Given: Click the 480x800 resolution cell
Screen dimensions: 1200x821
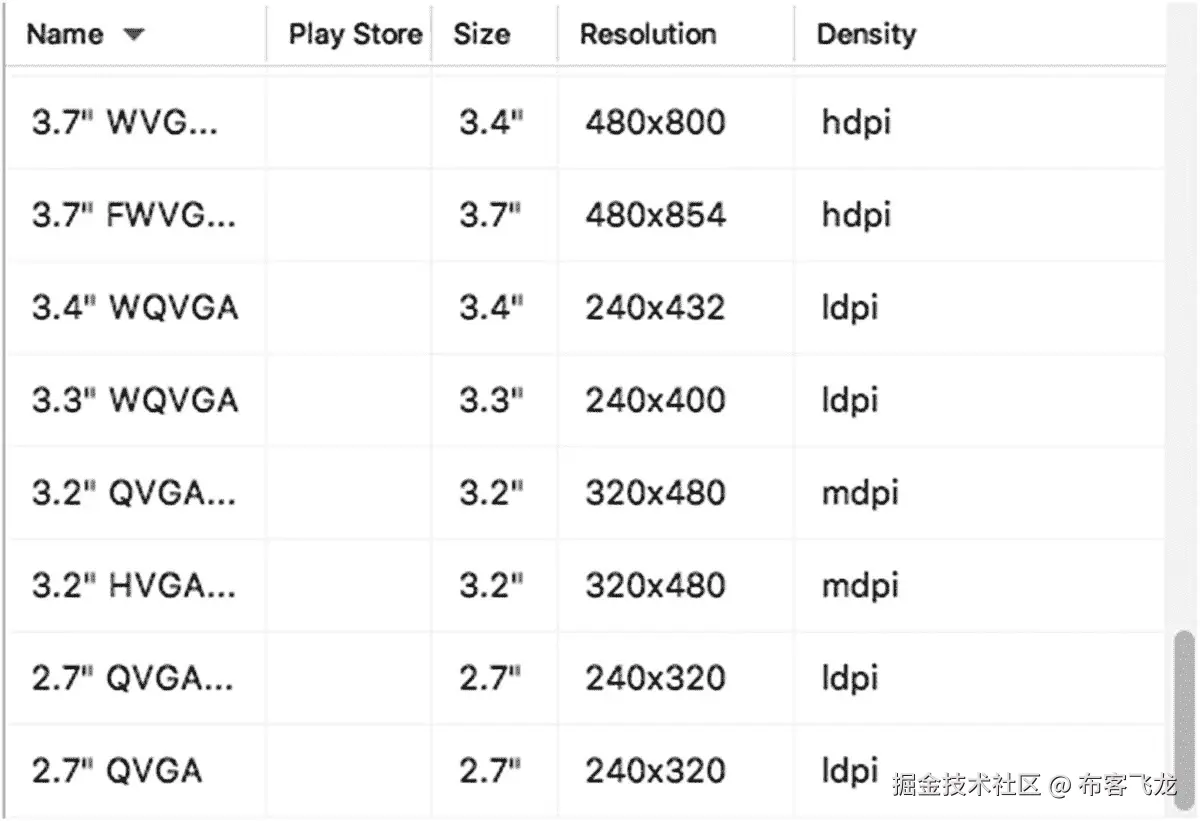Looking at the screenshot, I should point(653,122).
